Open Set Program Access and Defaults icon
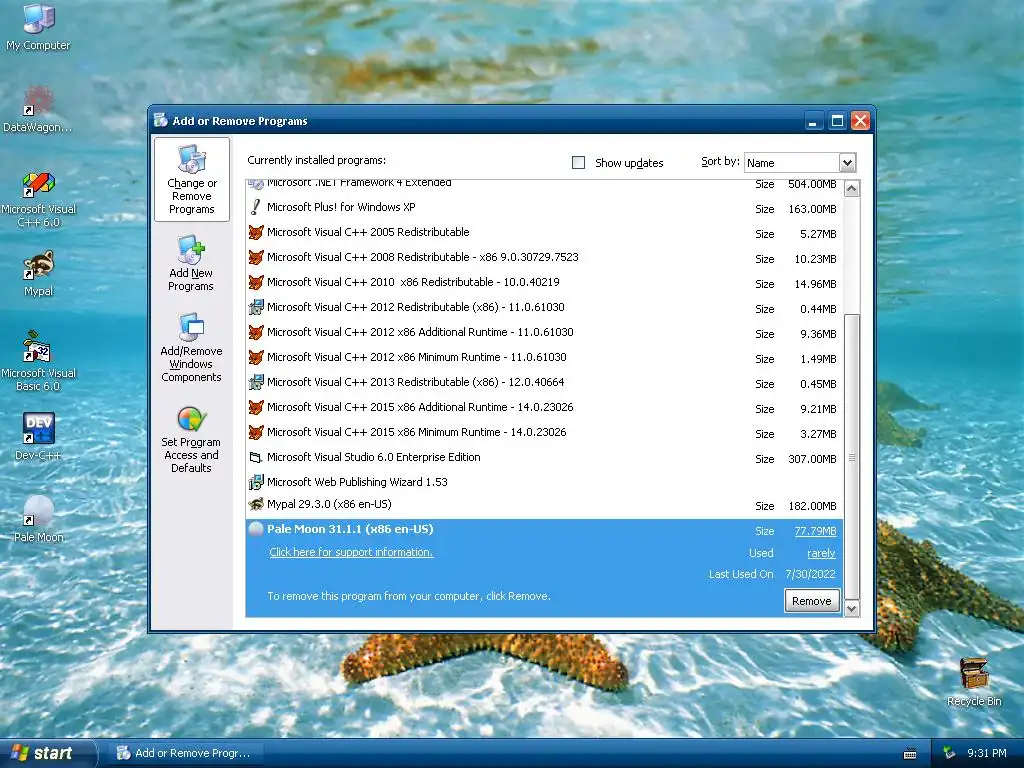 191,440
